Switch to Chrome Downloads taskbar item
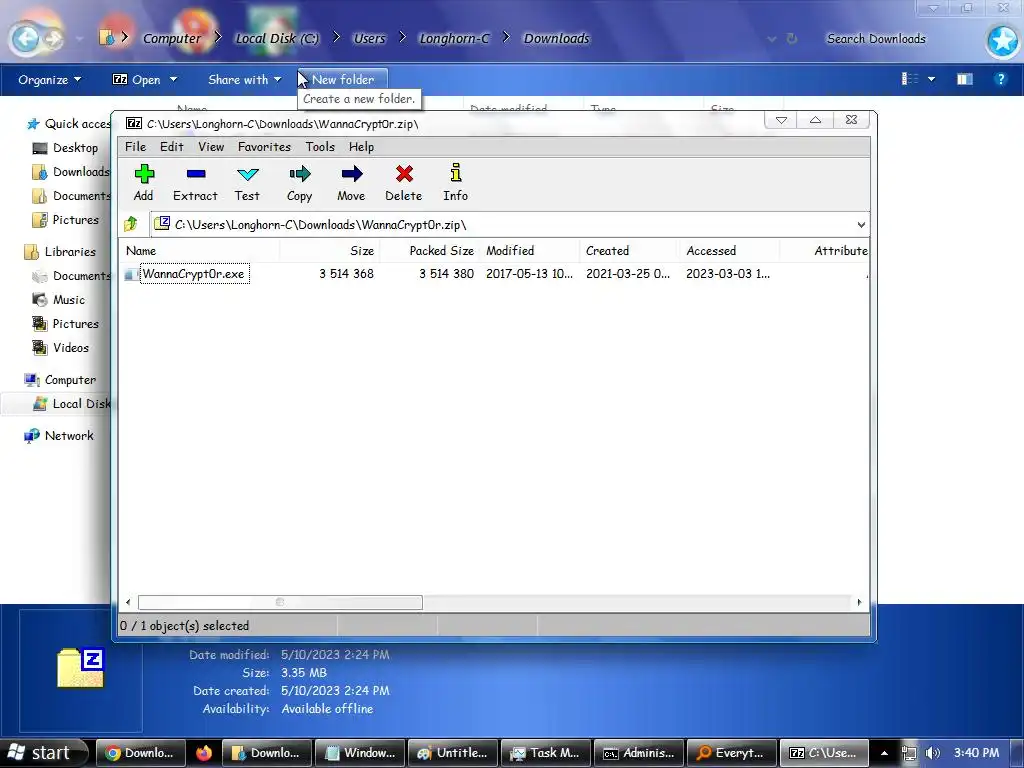 tap(140, 753)
